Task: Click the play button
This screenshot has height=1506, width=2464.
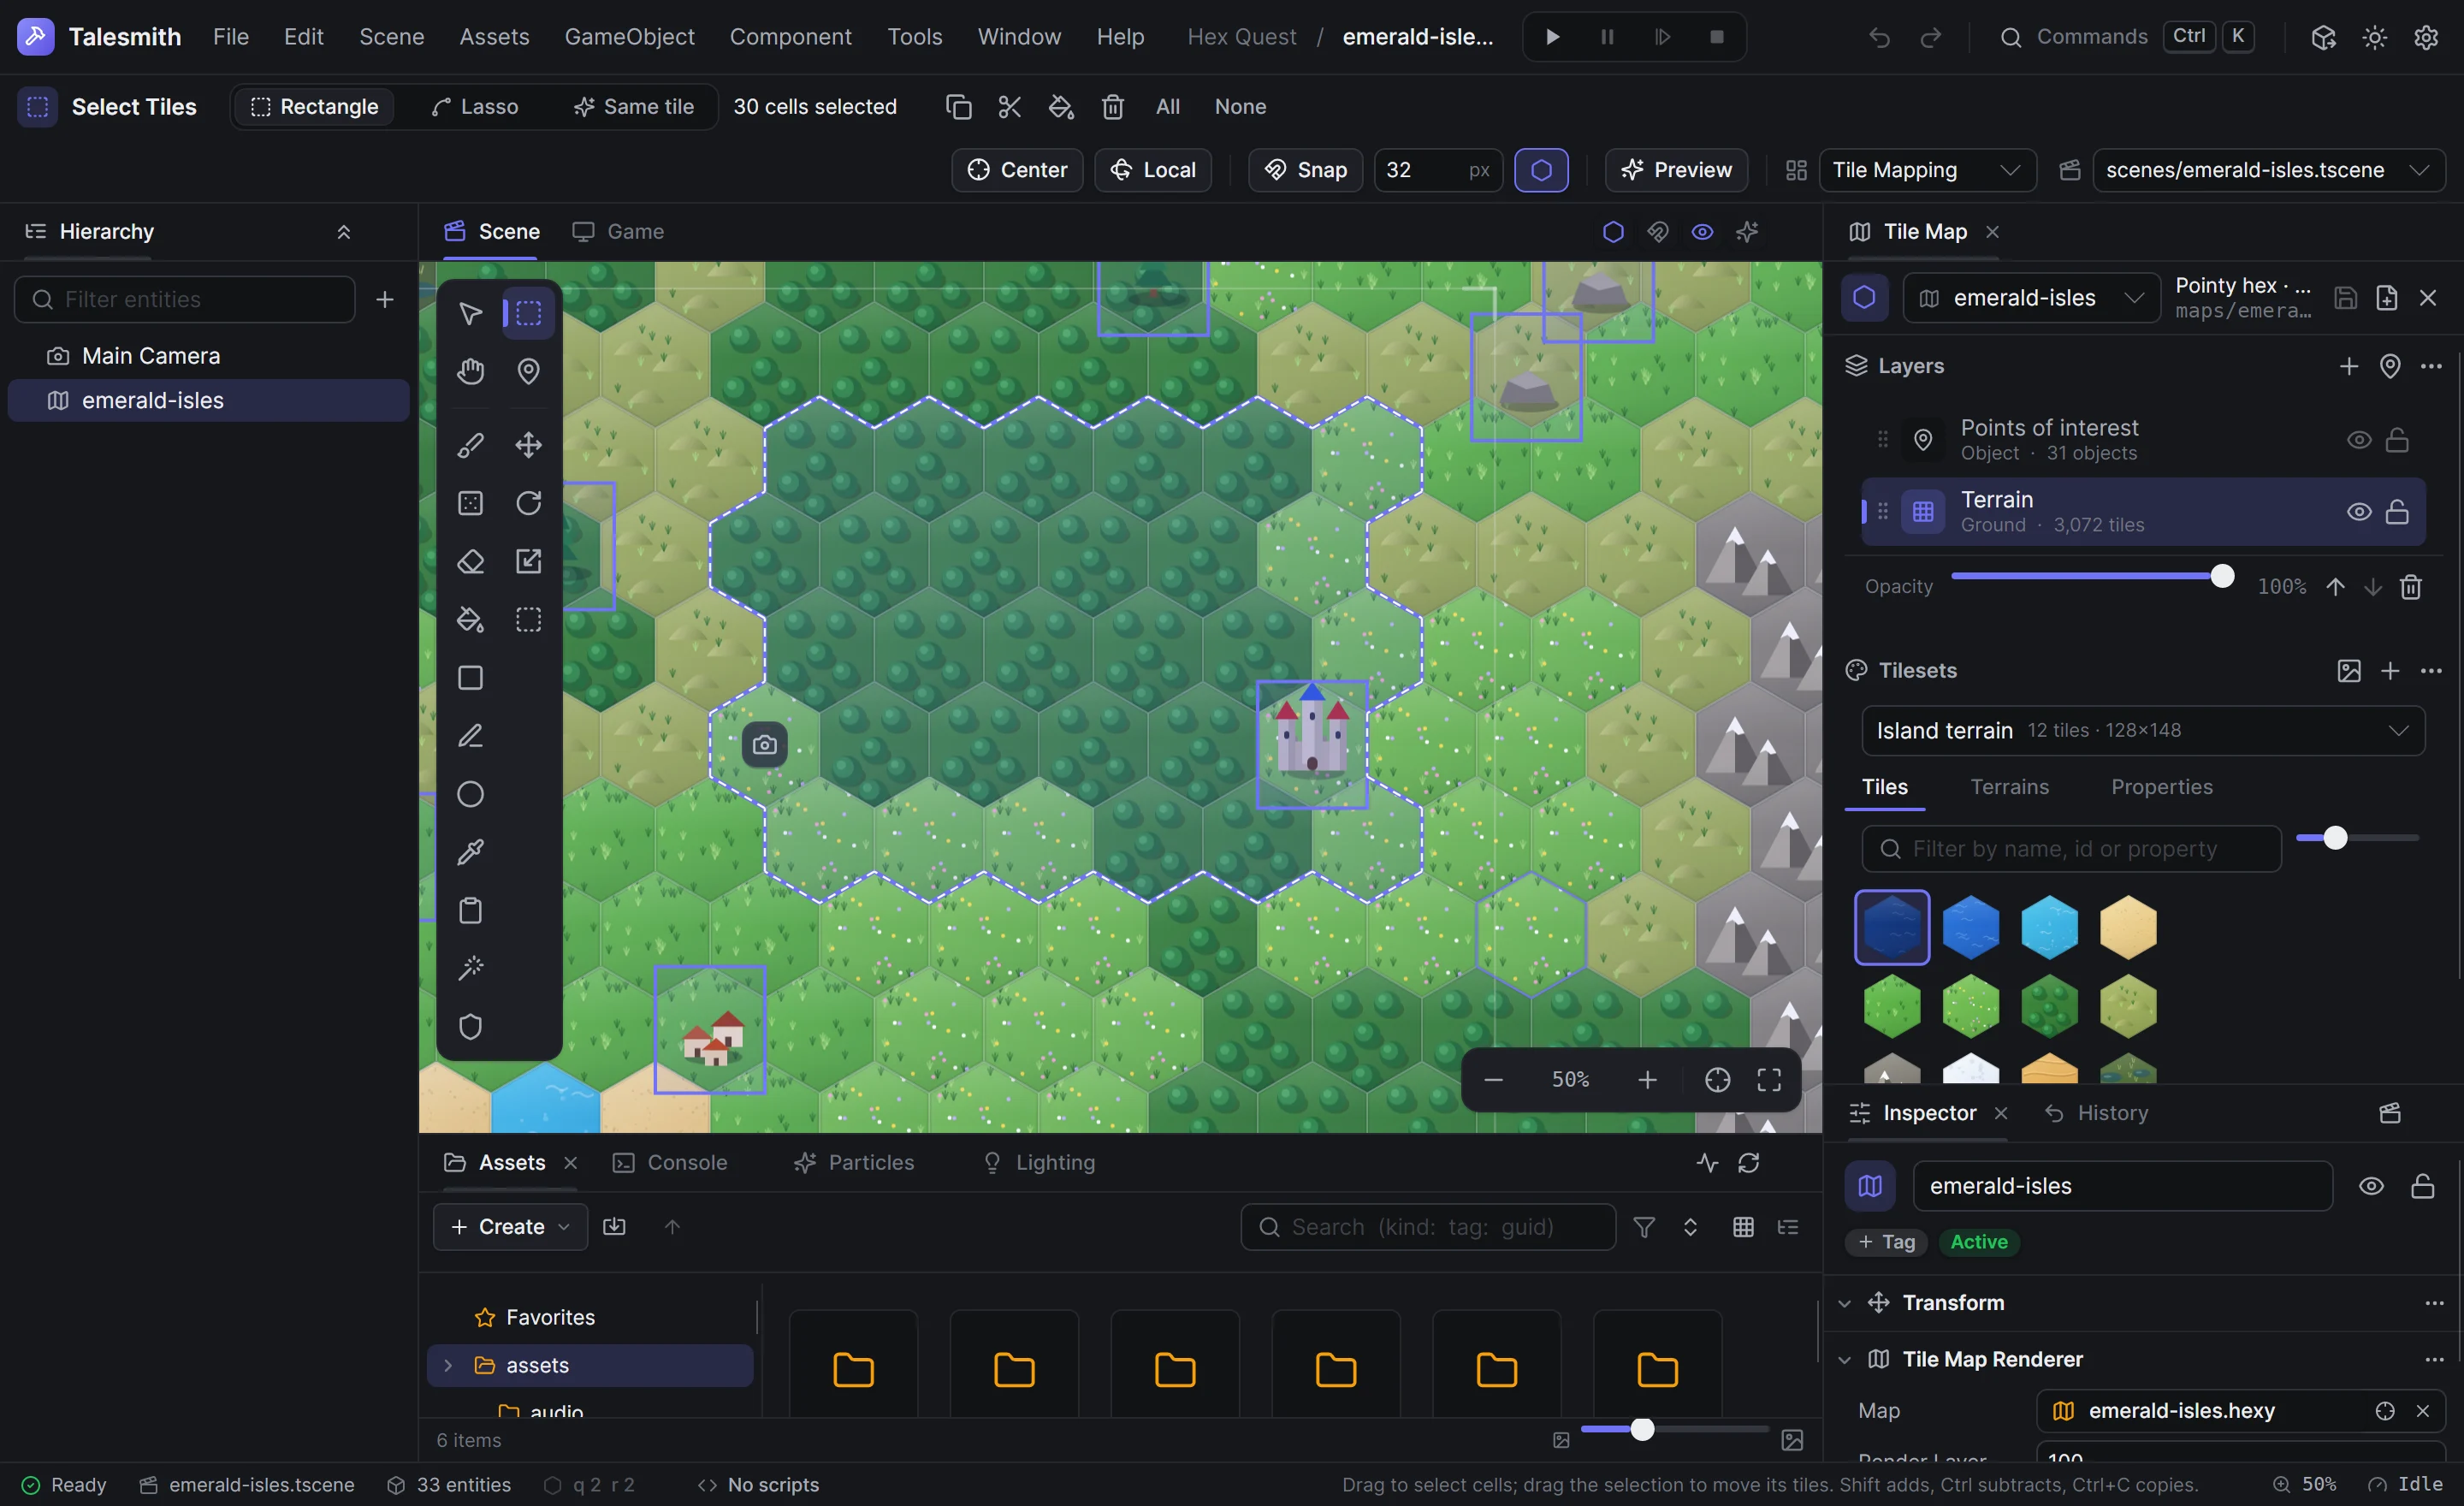Action: pyautogui.click(x=1552, y=37)
